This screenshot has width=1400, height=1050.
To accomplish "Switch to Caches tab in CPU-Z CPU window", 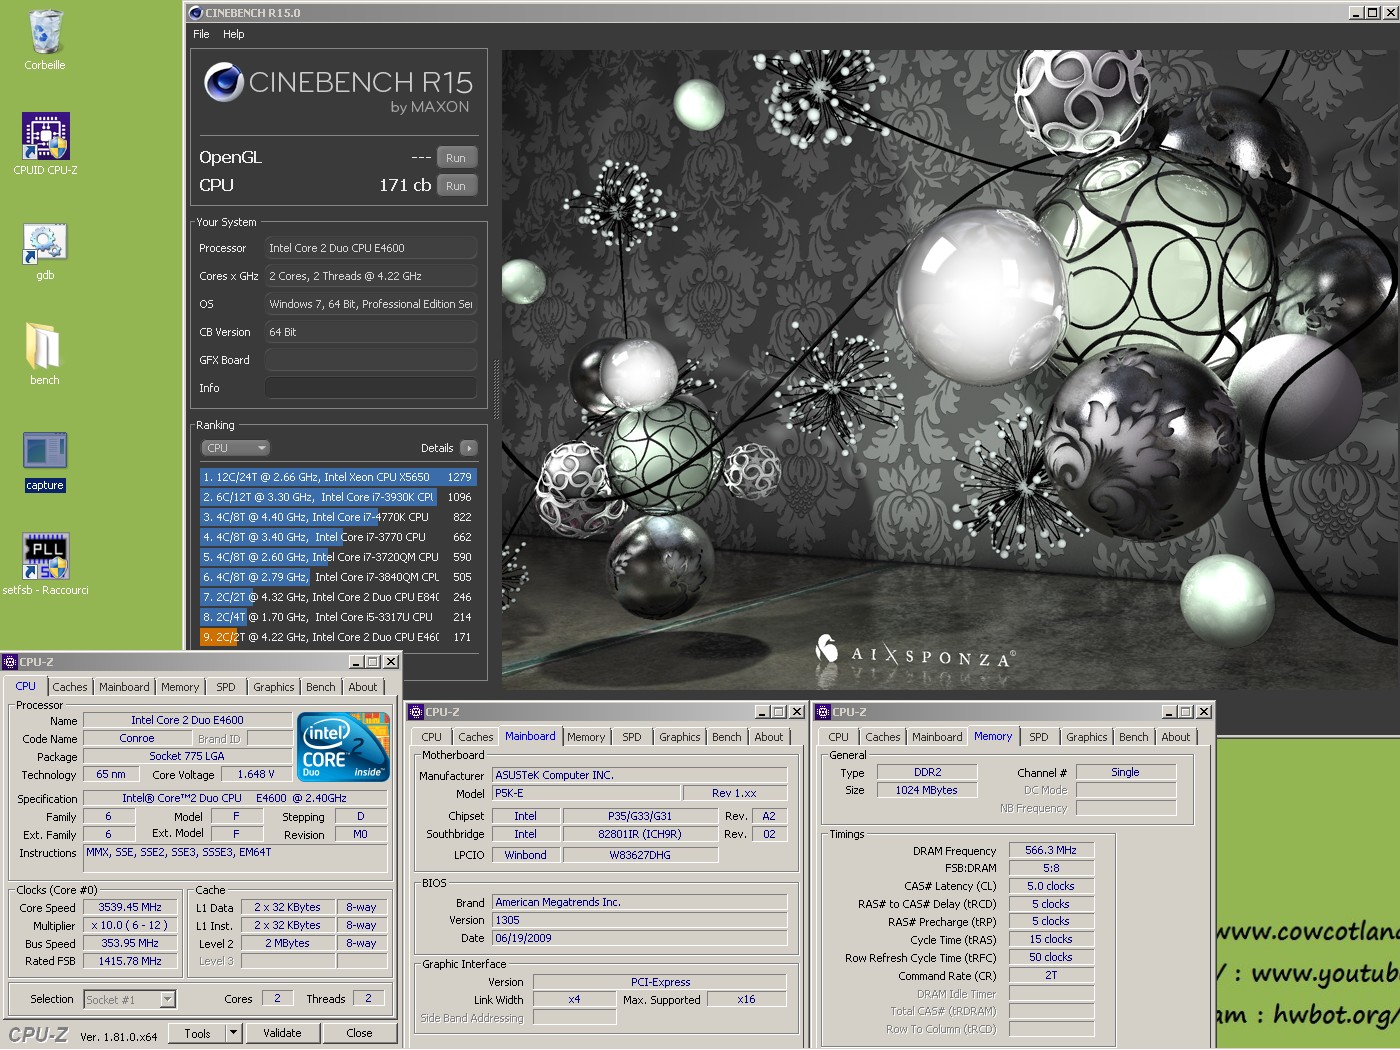I will point(70,687).
